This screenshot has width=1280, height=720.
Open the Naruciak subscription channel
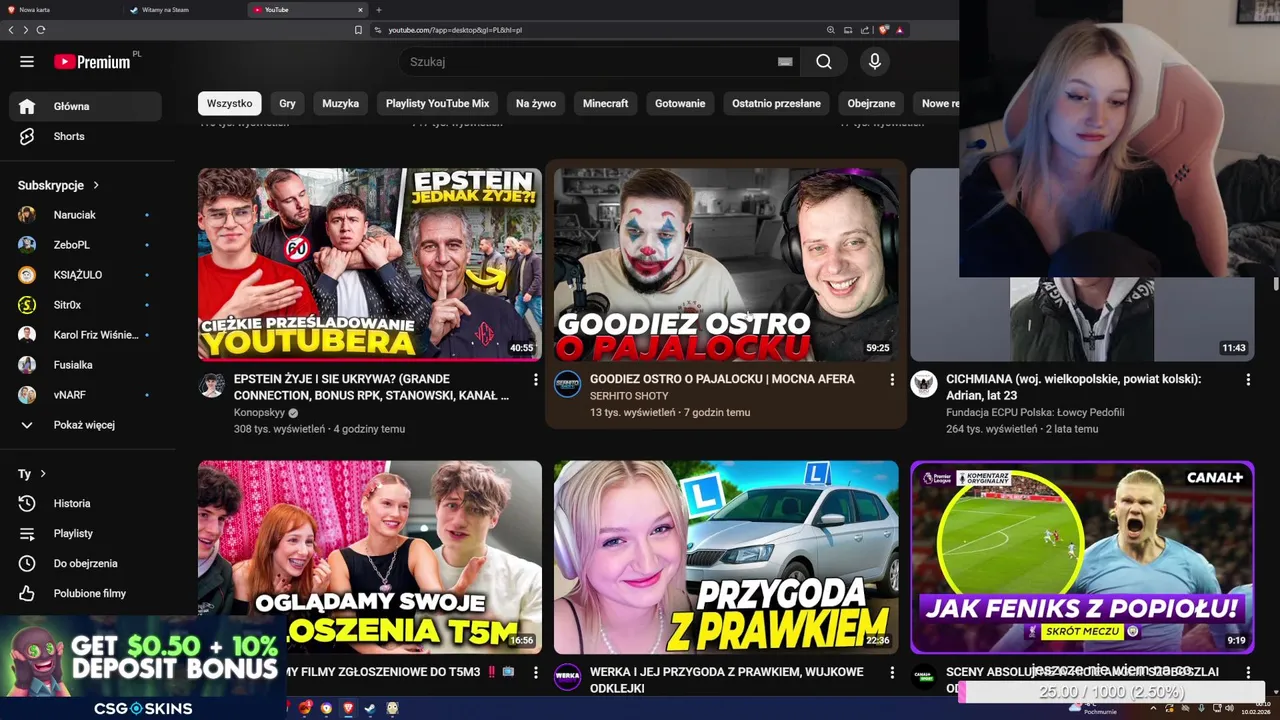pyautogui.click(x=85, y=215)
